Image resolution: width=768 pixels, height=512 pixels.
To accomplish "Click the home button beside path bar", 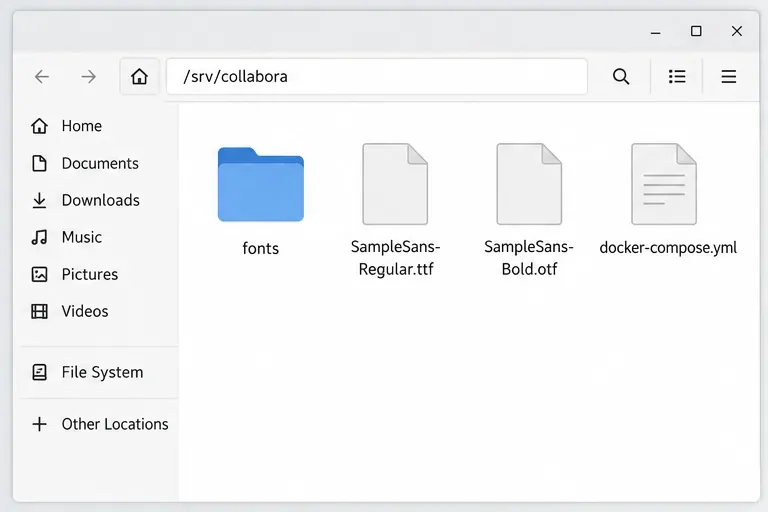I will click(139, 76).
